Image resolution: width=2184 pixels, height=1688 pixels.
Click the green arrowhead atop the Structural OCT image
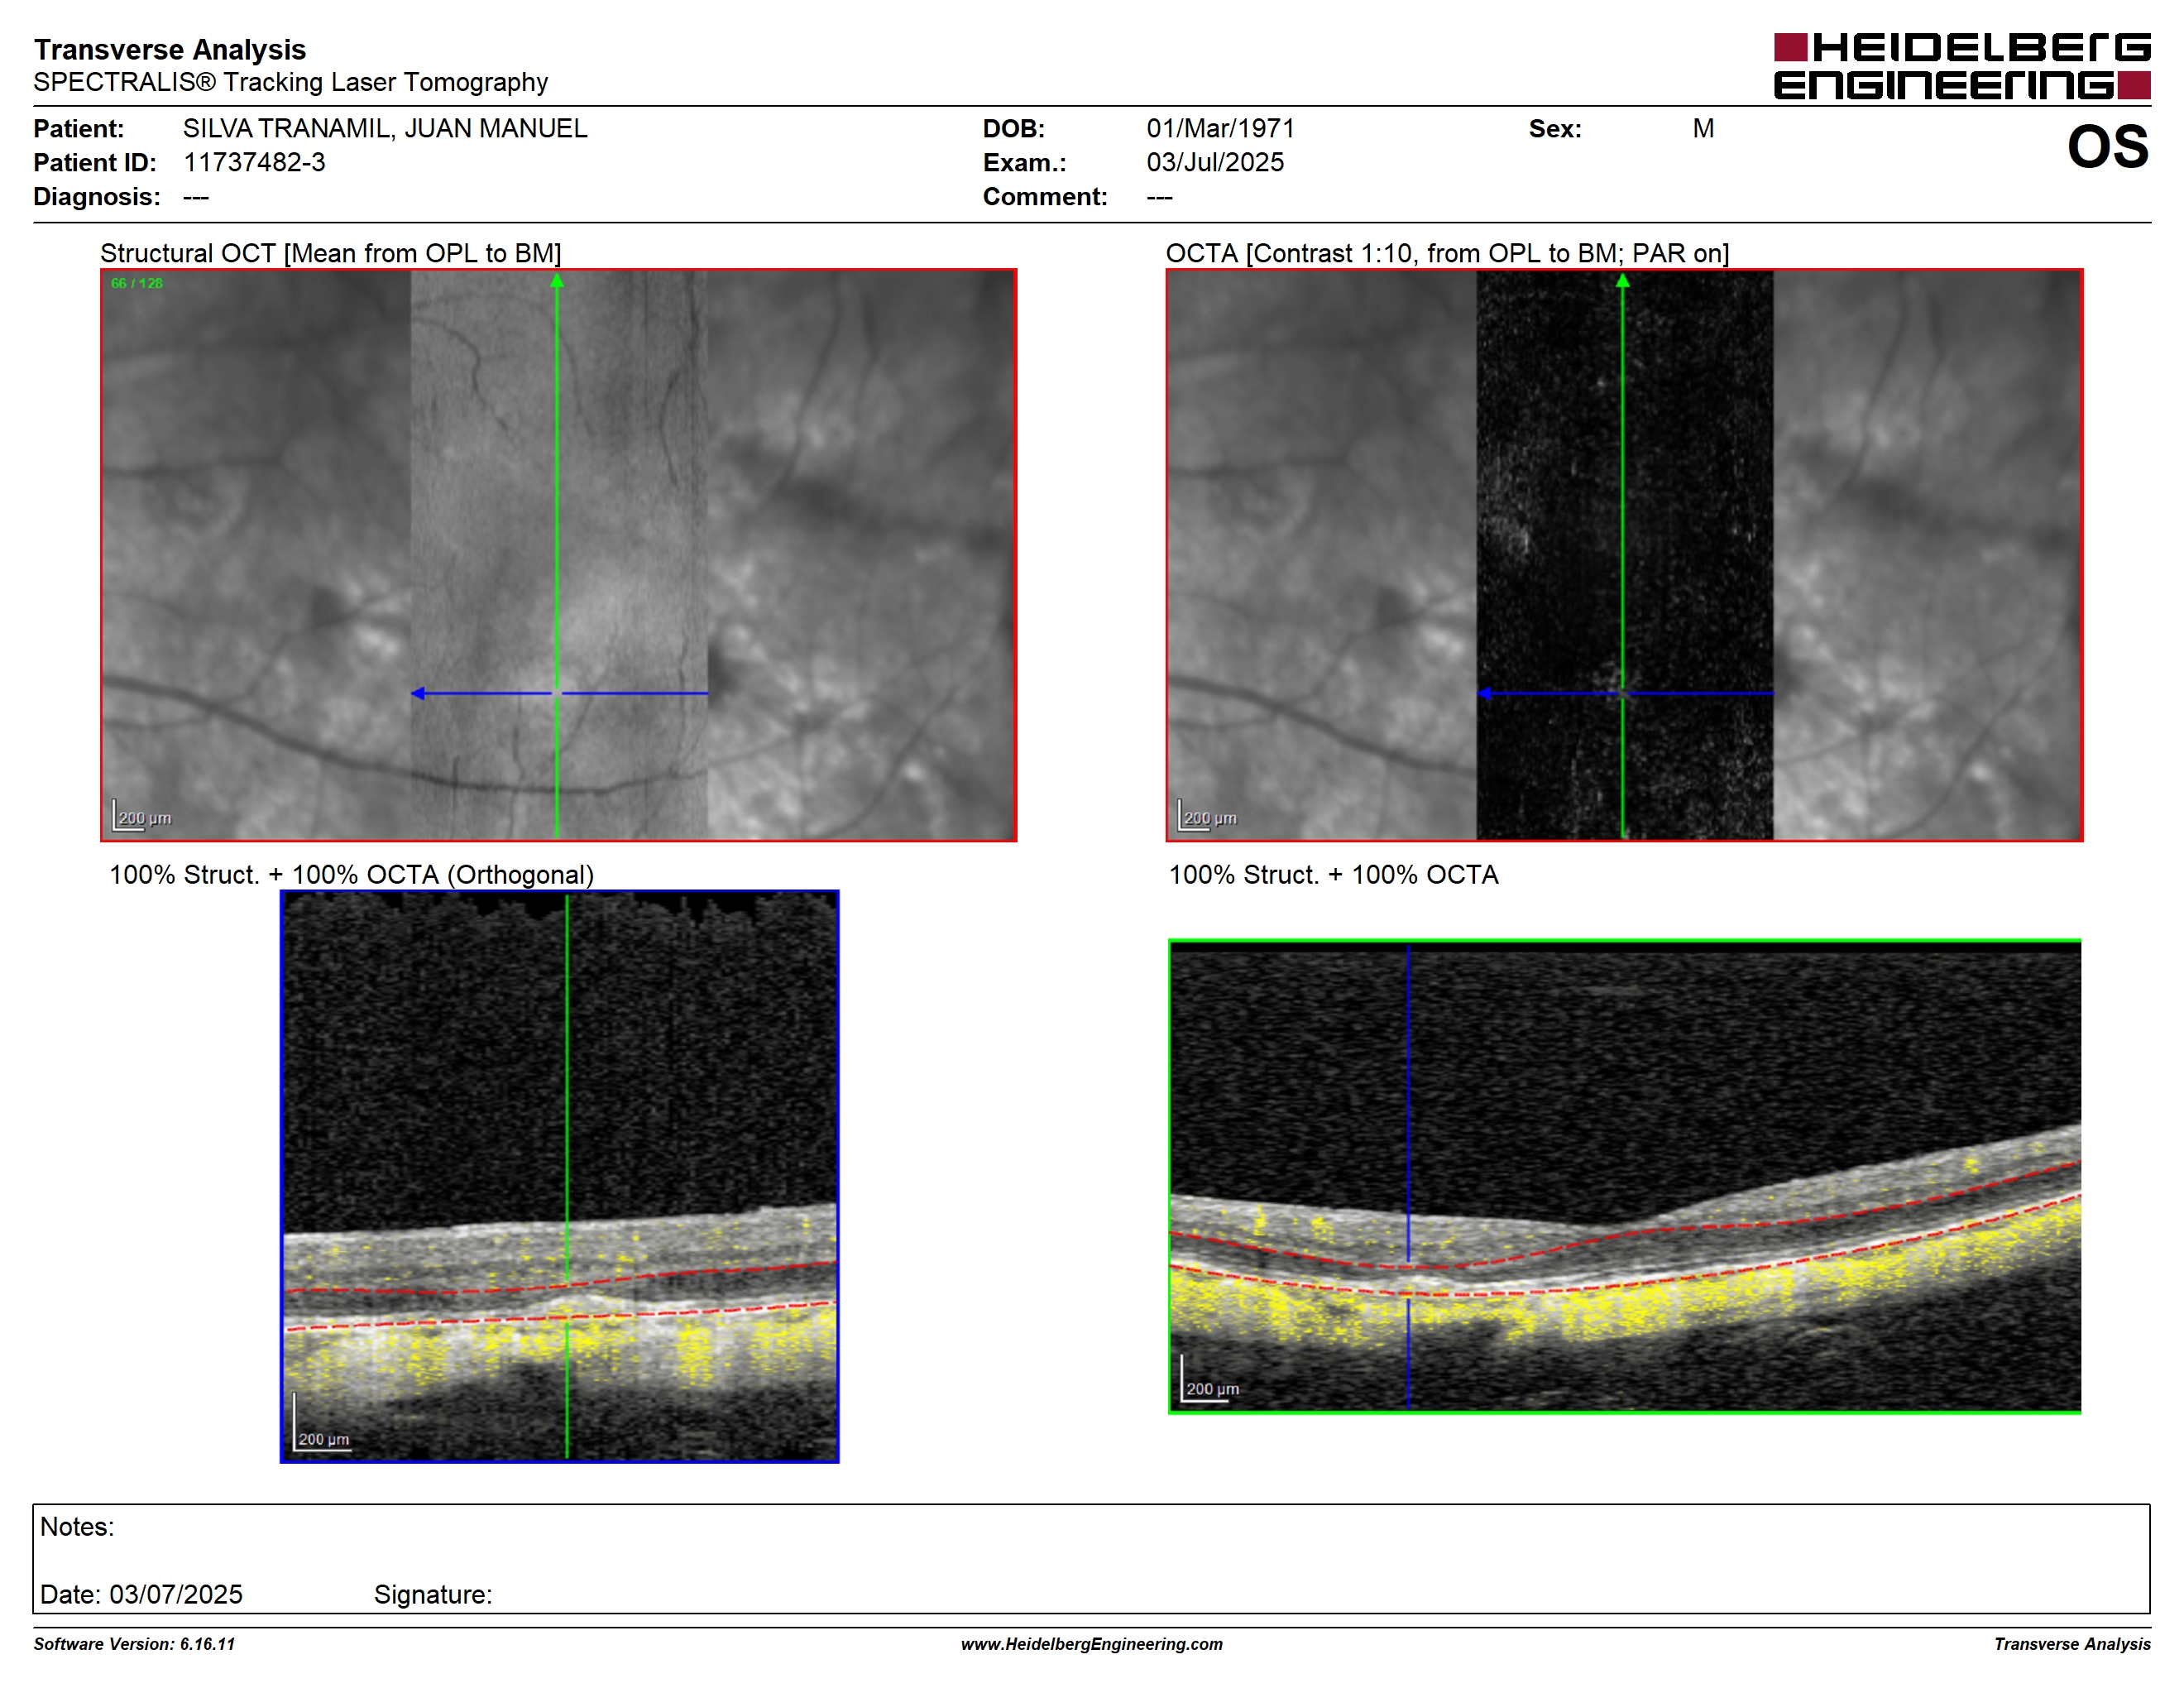(557, 281)
